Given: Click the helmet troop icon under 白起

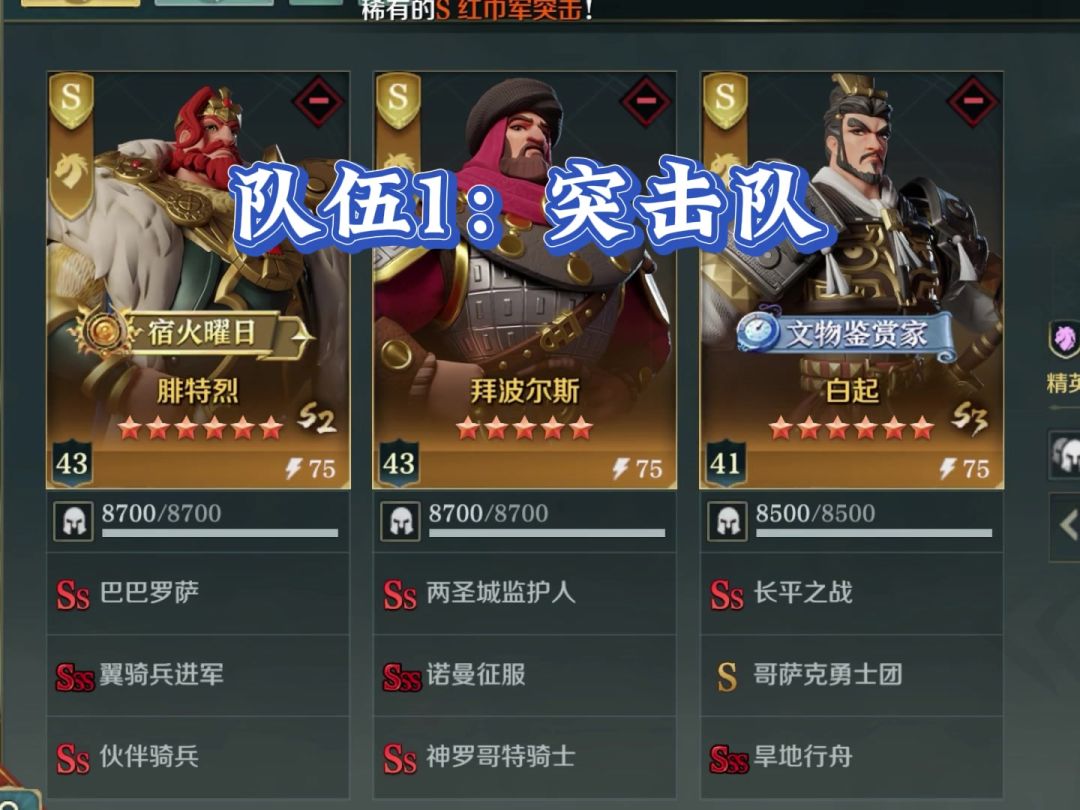Looking at the screenshot, I should pyautogui.click(x=728, y=521).
